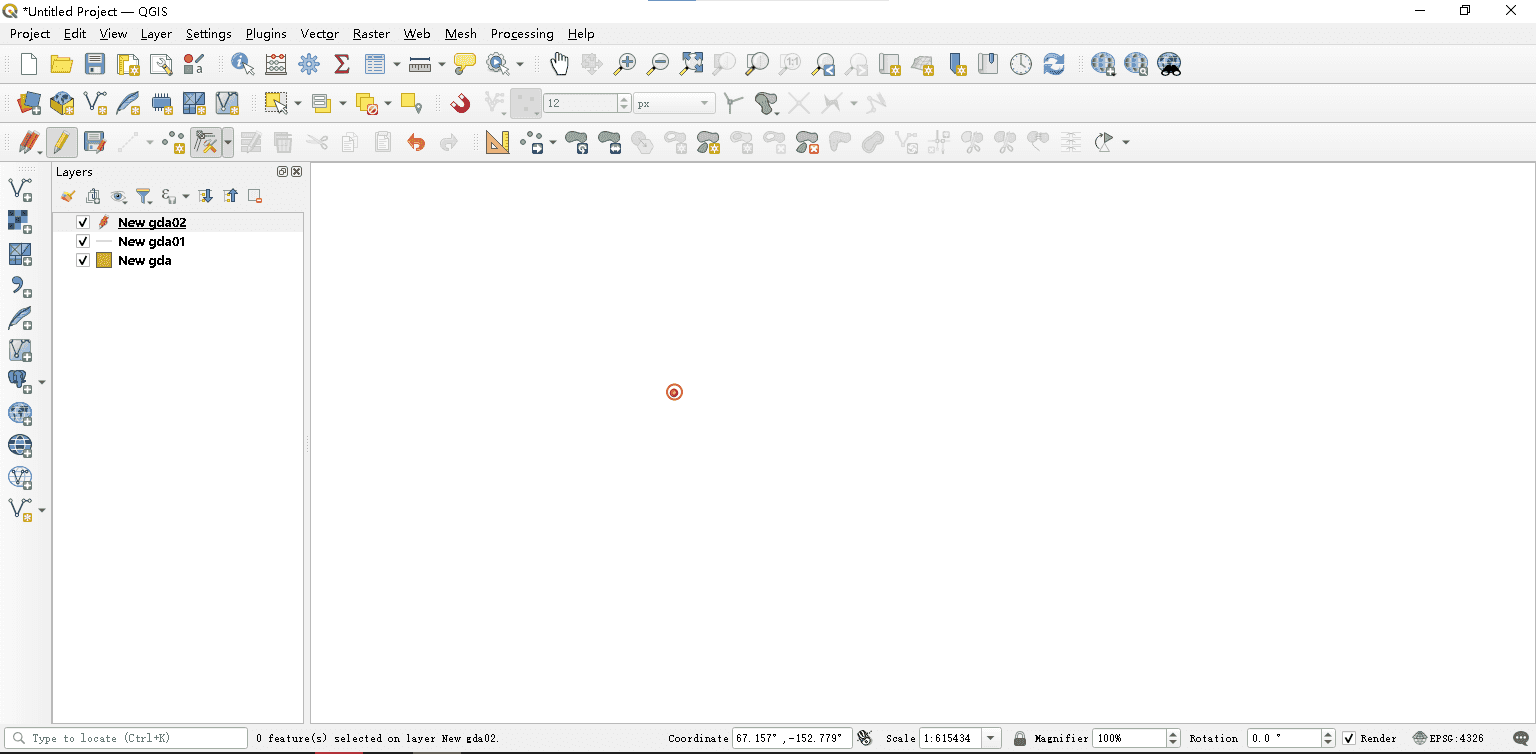Toggle the Render checkbox
Viewport: 1536px width, 754px height.
click(1349, 738)
